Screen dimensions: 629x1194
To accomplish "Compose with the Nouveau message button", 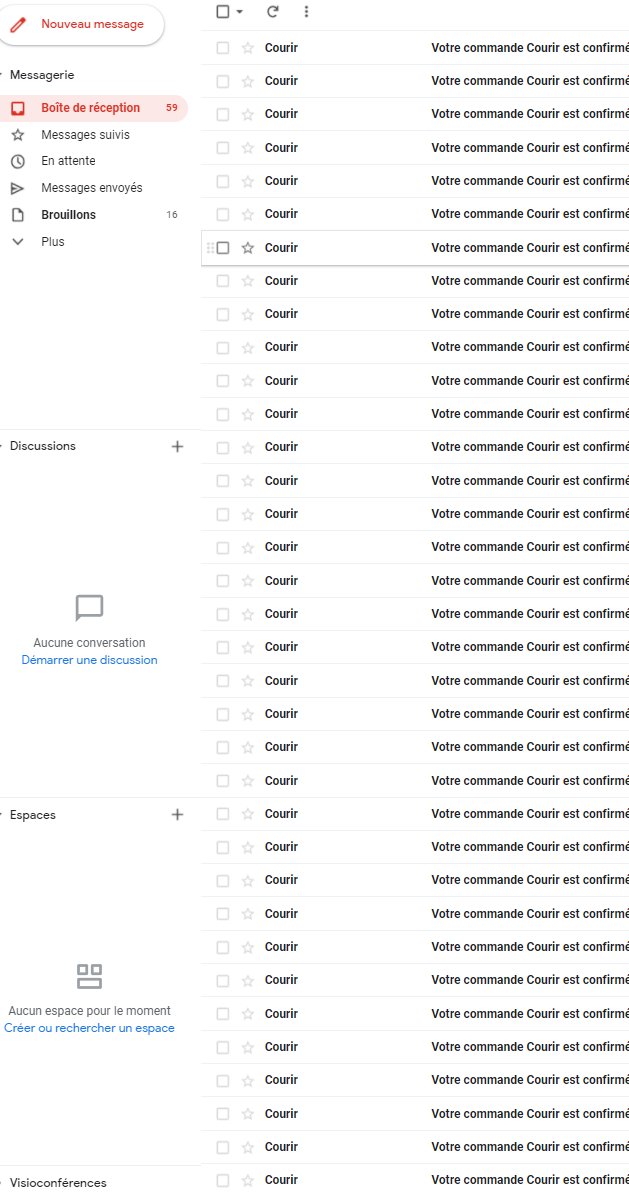I will click(81, 24).
